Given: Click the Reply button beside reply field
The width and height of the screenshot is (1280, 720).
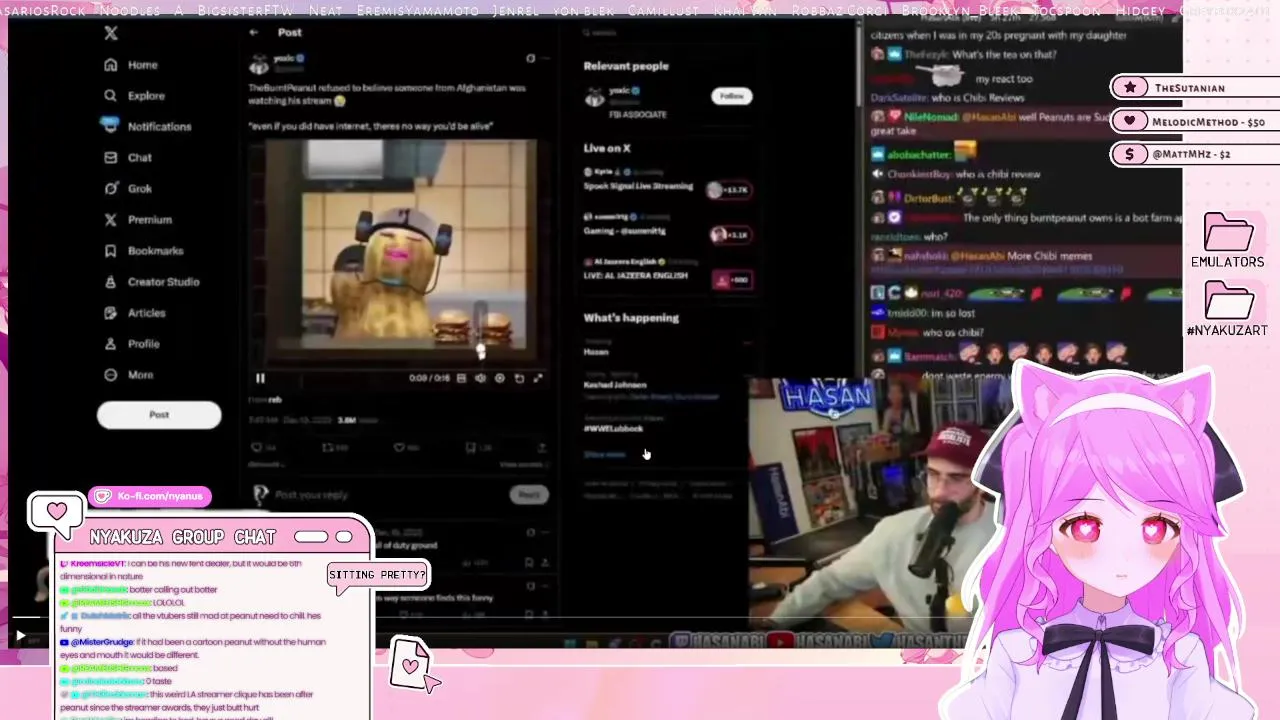Looking at the screenshot, I should [529, 495].
